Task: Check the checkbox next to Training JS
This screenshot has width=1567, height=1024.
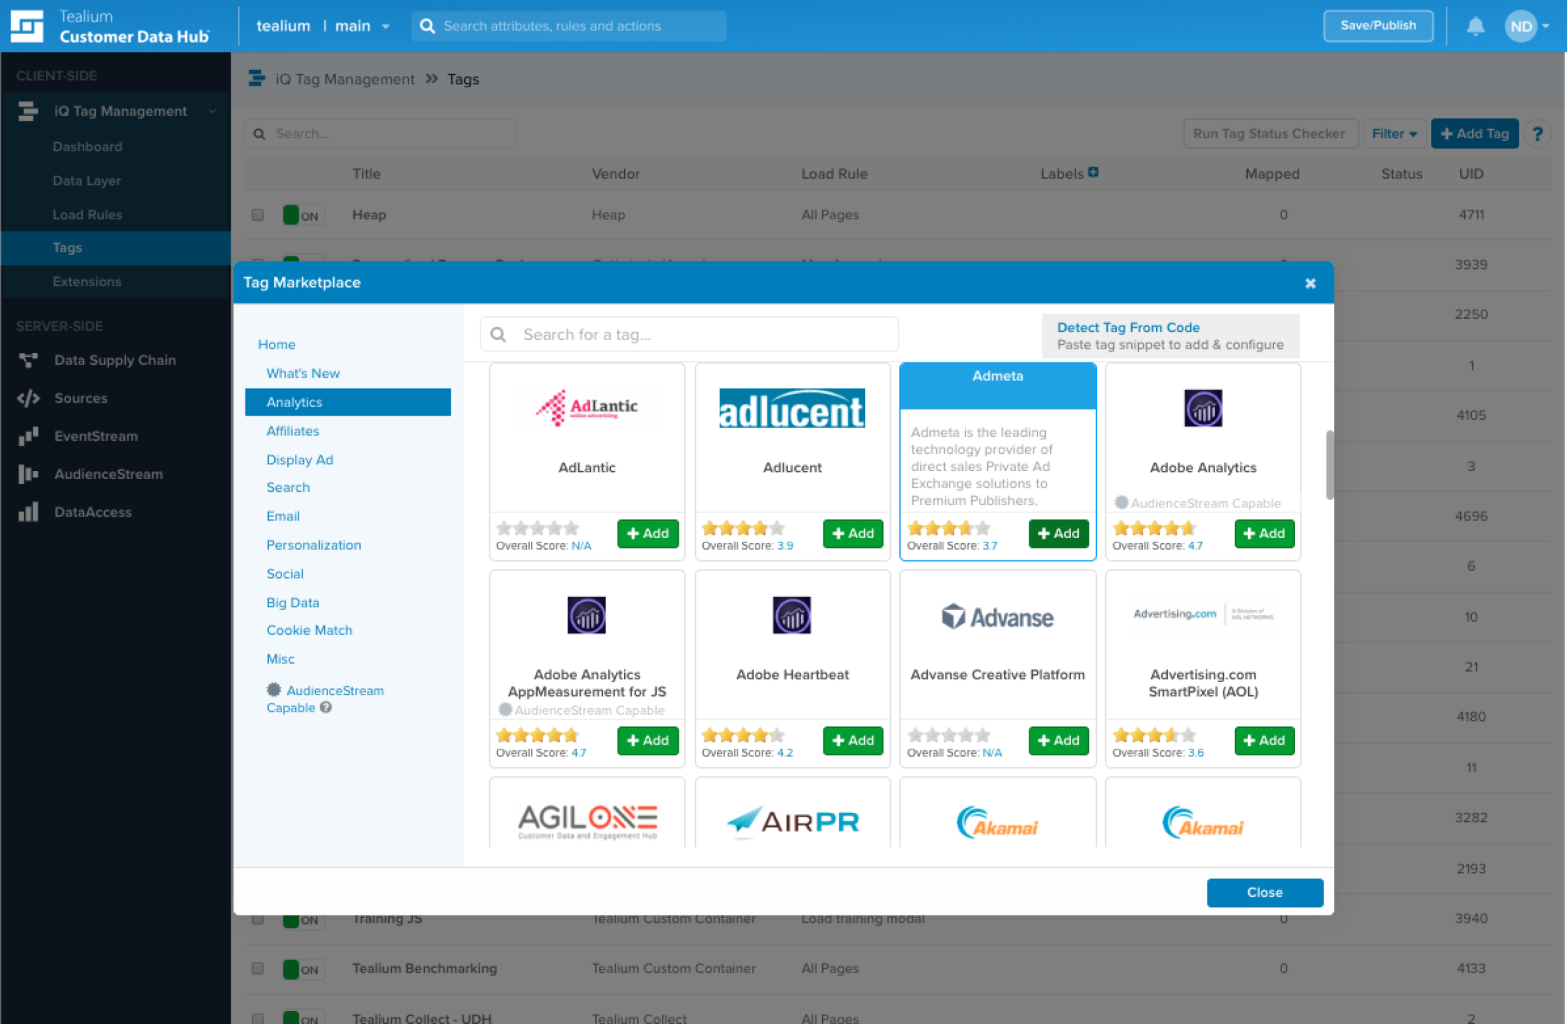Action: (257, 918)
